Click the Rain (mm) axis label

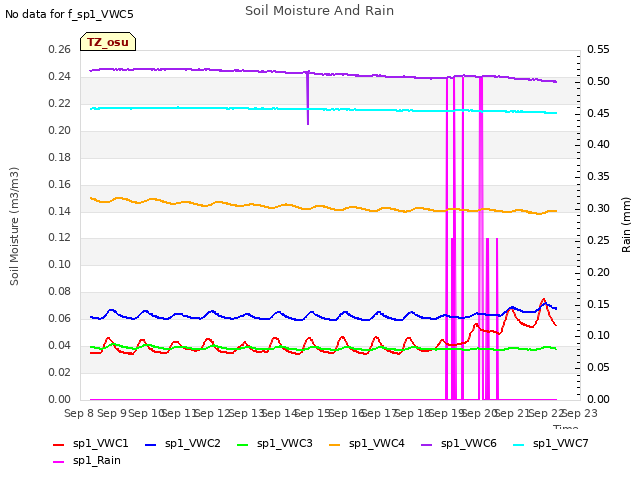coord(626,225)
